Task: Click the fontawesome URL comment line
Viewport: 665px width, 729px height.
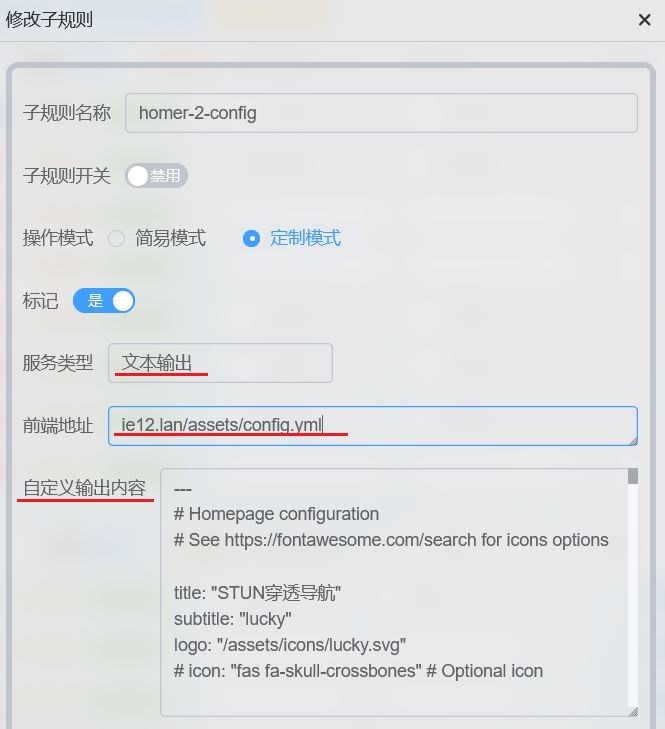Action: (391, 540)
